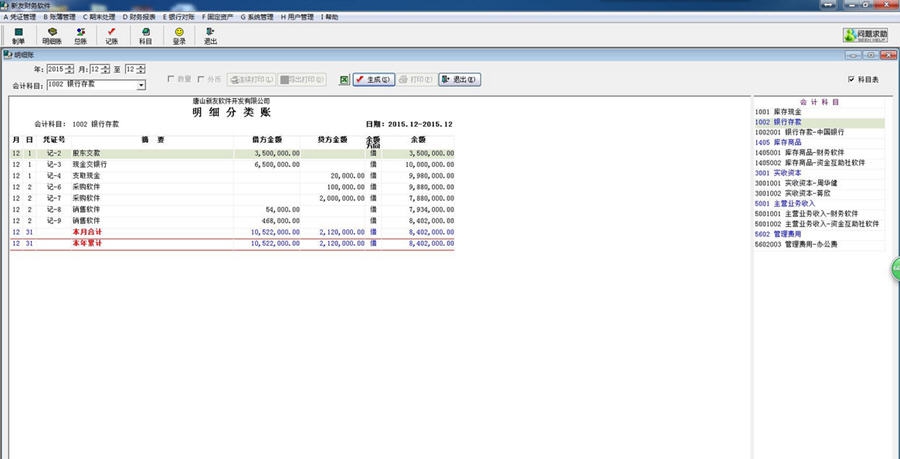
Task: Click the 问题求助 help icon
Action: (865, 36)
